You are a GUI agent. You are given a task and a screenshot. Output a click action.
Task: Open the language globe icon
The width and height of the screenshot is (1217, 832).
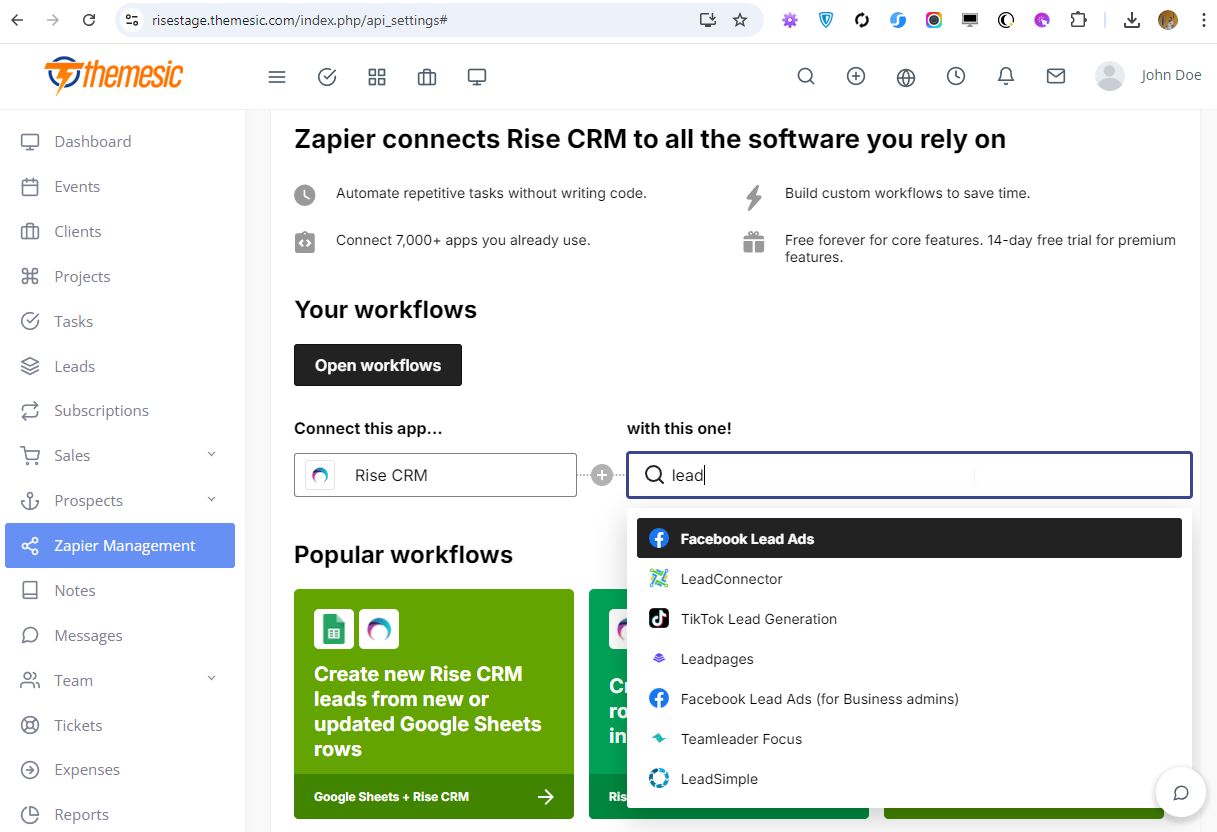pyautogui.click(x=906, y=76)
